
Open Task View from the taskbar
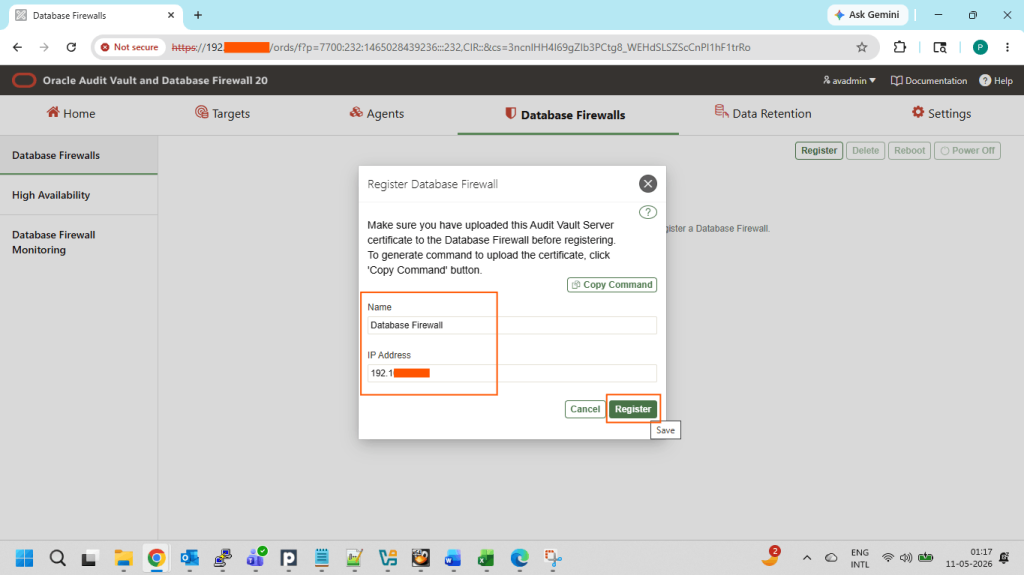(x=89, y=558)
